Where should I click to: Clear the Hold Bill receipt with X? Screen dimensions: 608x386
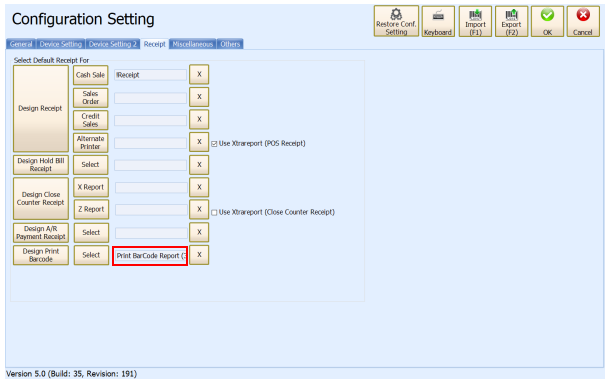(199, 164)
